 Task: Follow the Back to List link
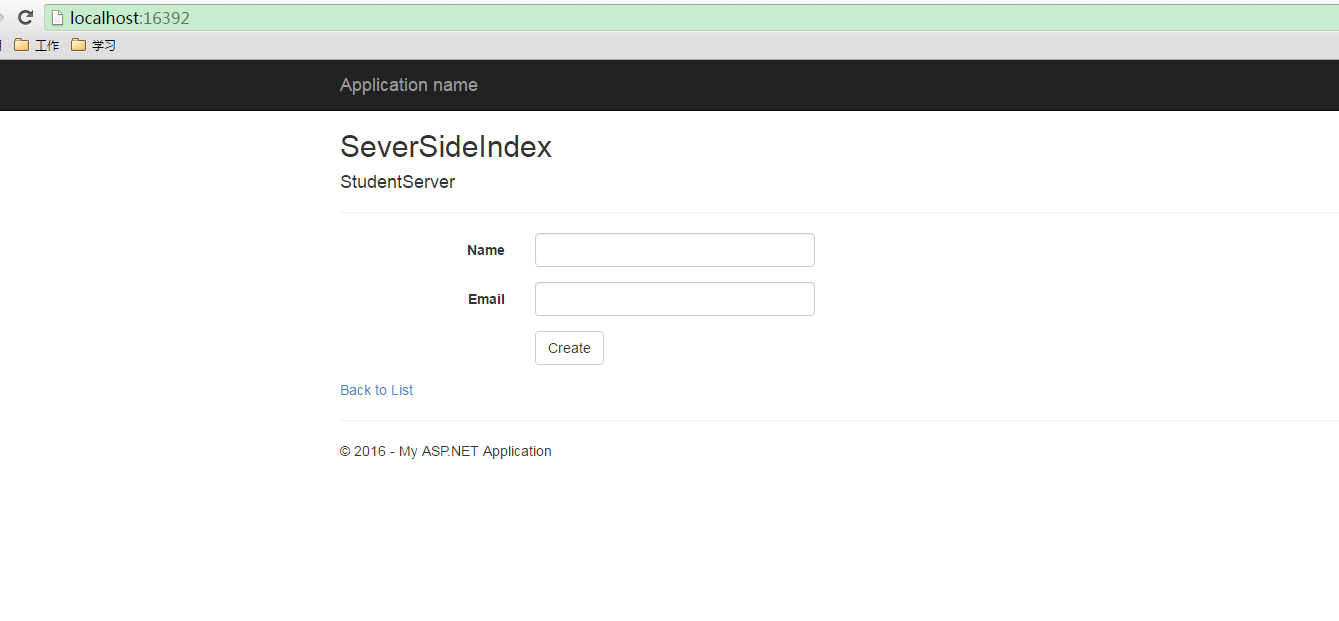[x=376, y=390]
